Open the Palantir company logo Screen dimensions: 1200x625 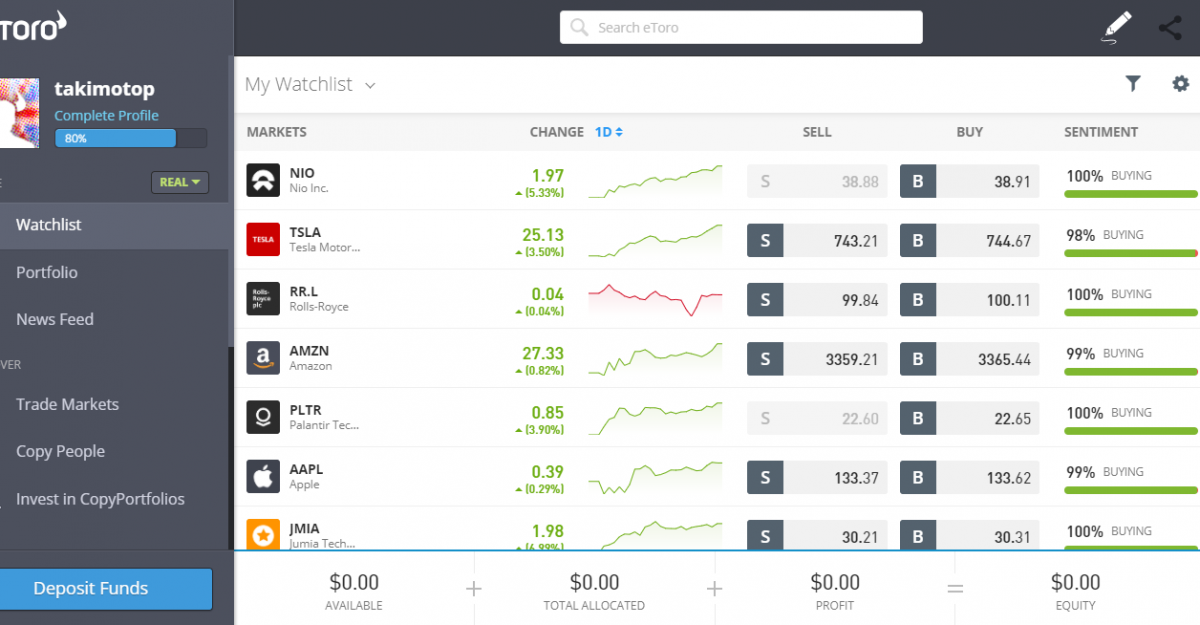pyautogui.click(x=263, y=416)
